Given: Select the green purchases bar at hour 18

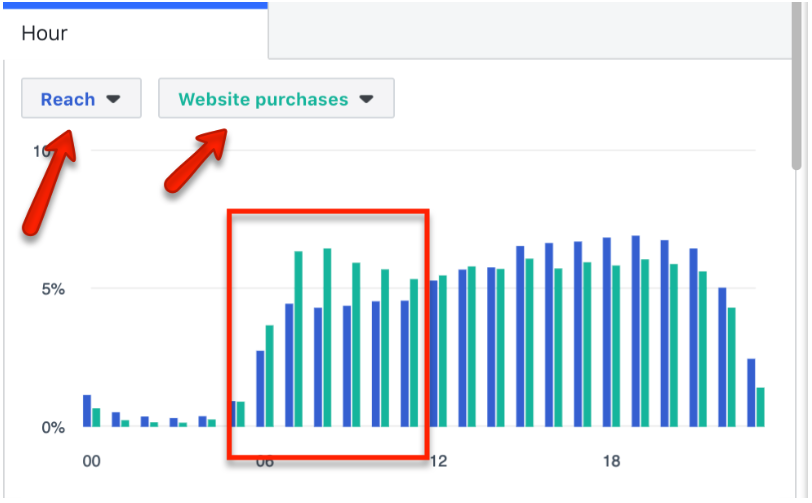Looking at the screenshot, I should pyautogui.click(x=616, y=346).
